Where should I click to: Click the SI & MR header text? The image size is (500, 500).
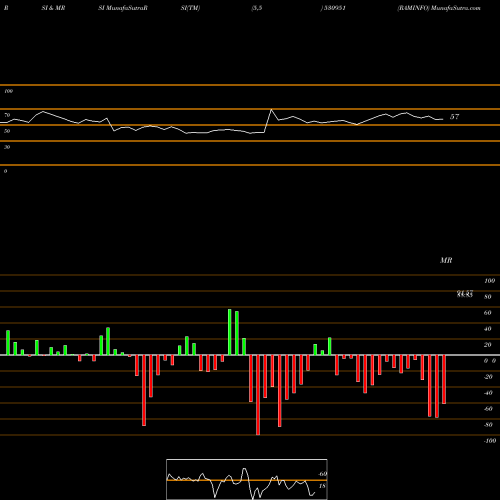click(x=53, y=8)
